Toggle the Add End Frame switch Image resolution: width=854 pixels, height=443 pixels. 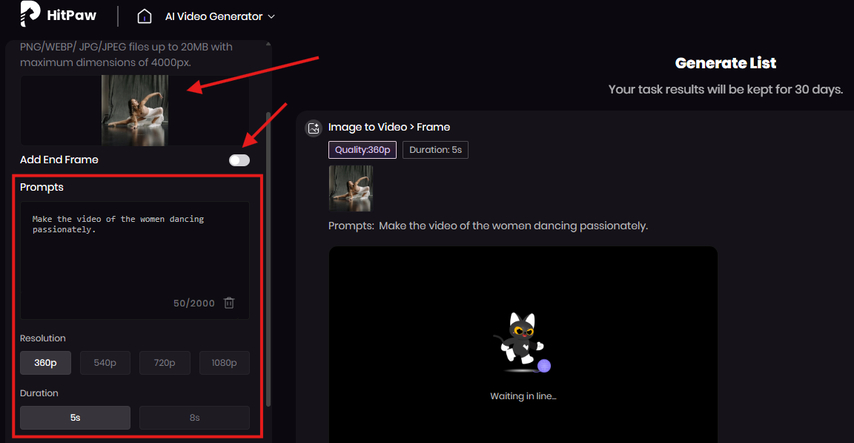click(239, 160)
